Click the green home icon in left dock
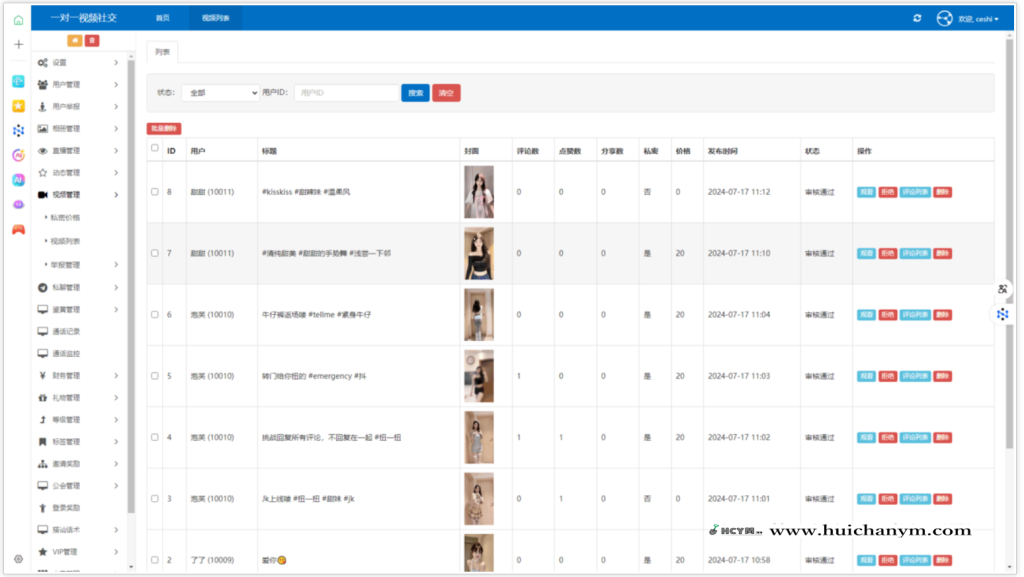The height and width of the screenshot is (577, 1024). tap(18, 19)
